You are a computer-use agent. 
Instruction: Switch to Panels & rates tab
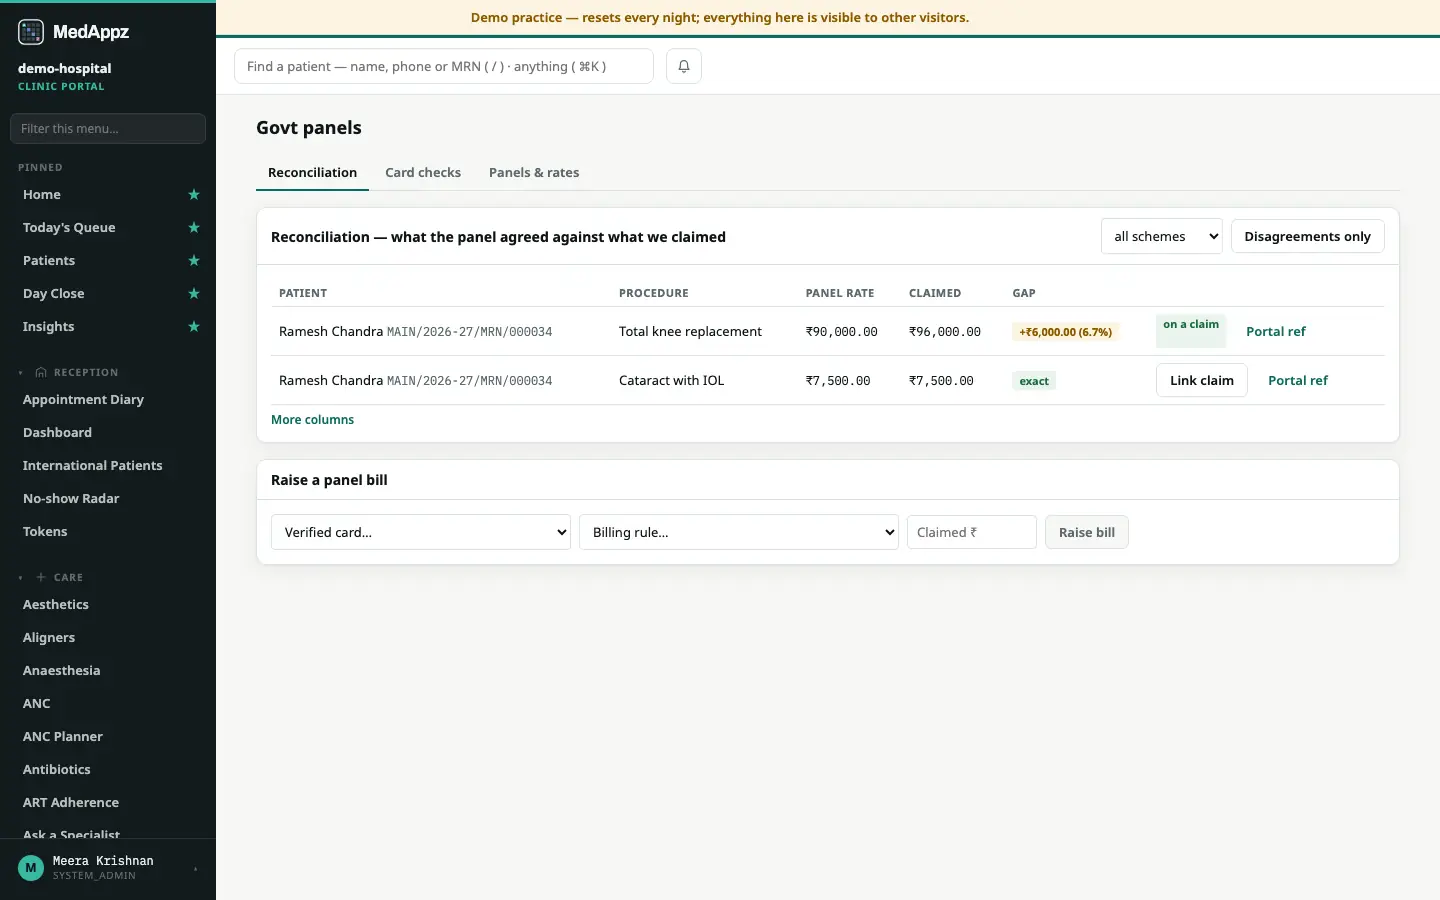pyautogui.click(x=534, y=173)
